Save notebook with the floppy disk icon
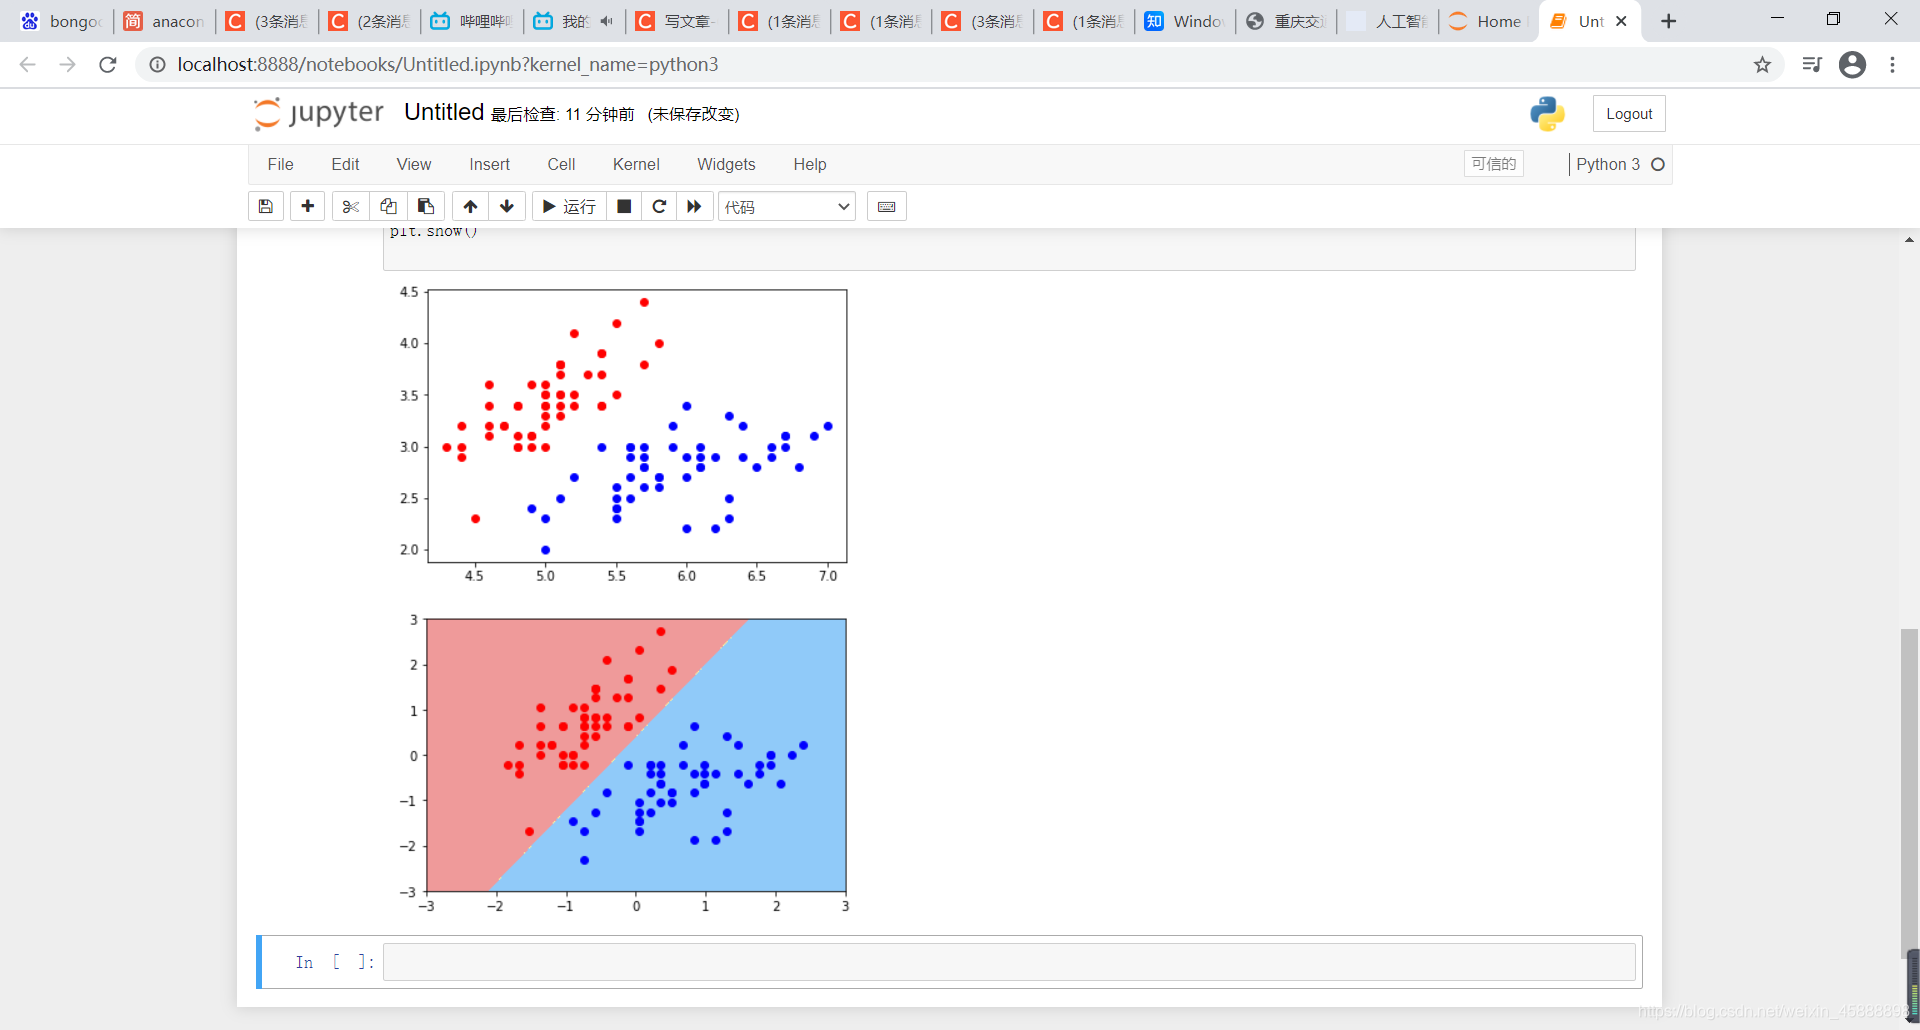Screen dimensions: 1920x1030 click(x=266, y=206)
